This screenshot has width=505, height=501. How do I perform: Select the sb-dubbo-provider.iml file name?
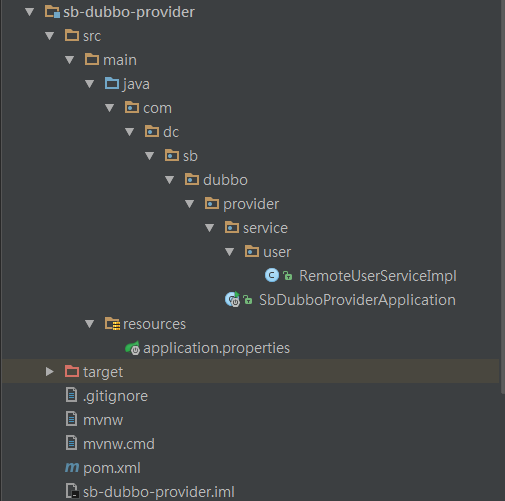pos(159,492)
